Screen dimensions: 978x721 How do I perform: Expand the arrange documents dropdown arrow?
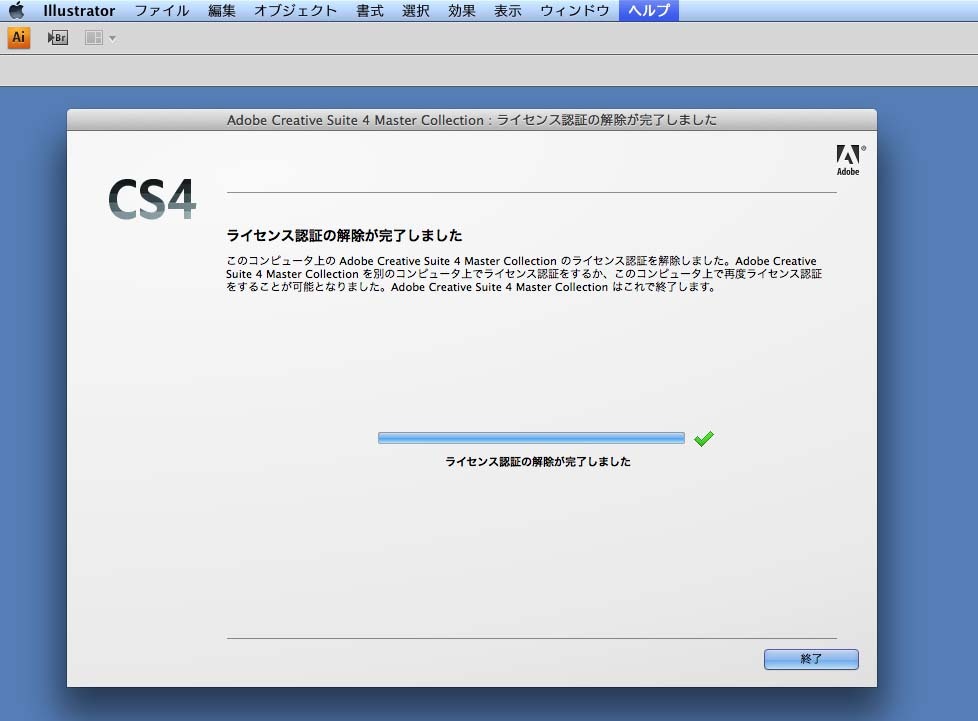[112, 39]
